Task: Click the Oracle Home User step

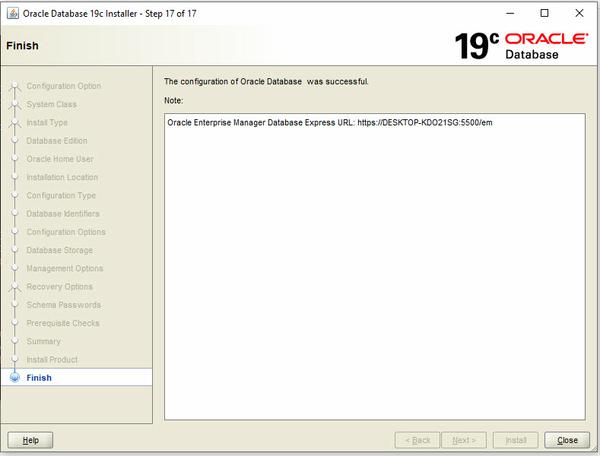Action: tap(60, 159)
